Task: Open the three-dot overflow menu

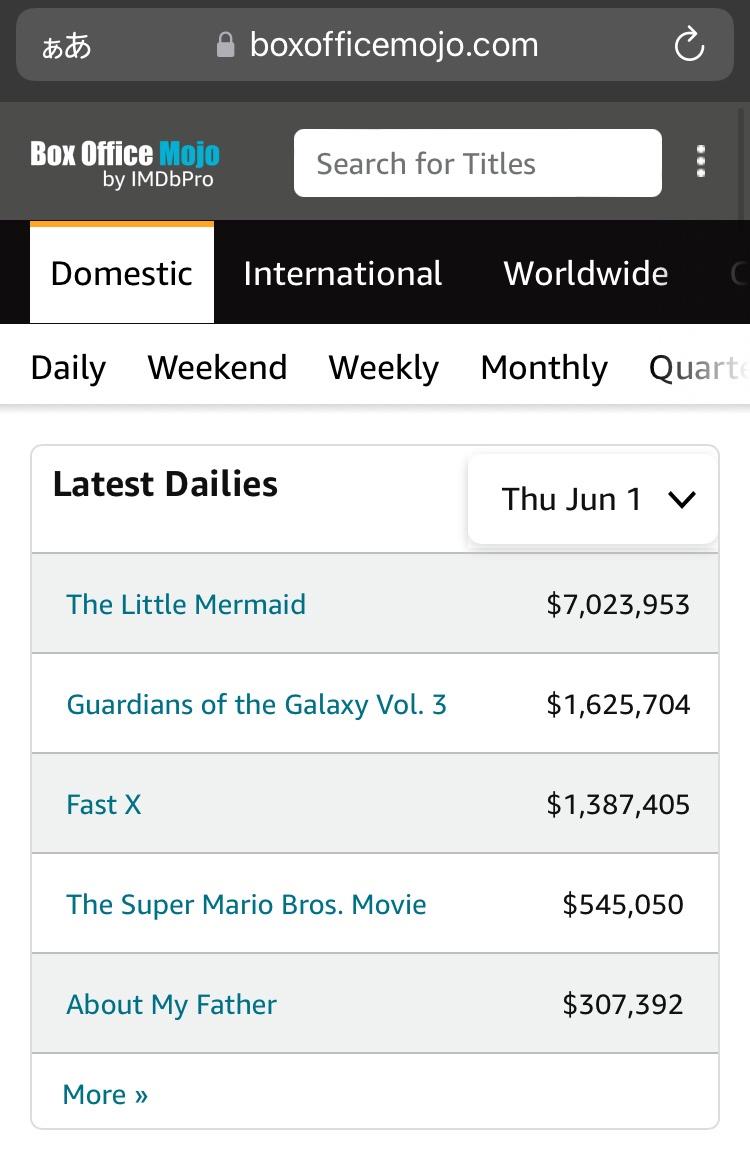Action: (701, 161)
